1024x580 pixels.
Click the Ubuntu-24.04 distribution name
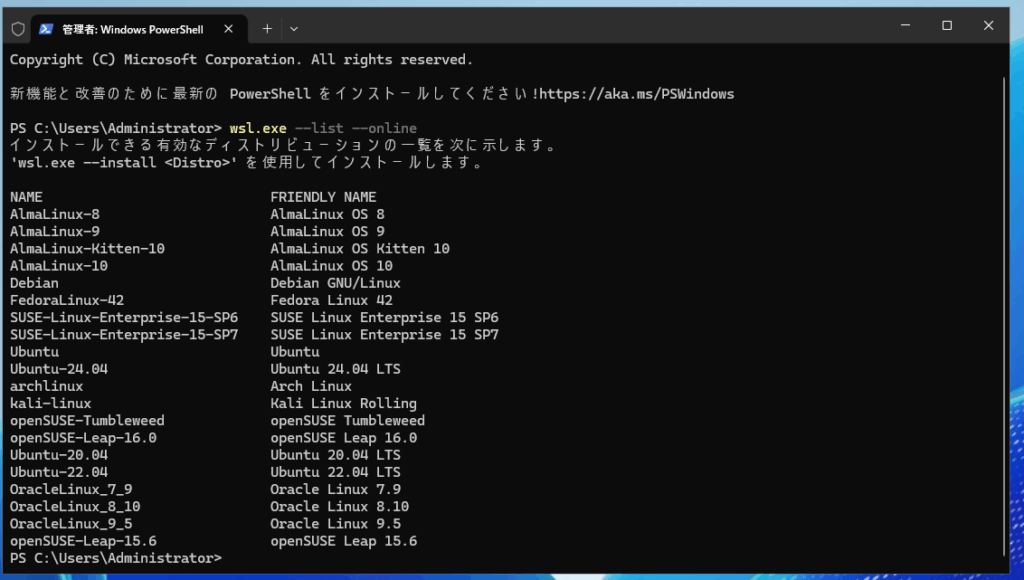pyautogui.click(x=59, y=369)
